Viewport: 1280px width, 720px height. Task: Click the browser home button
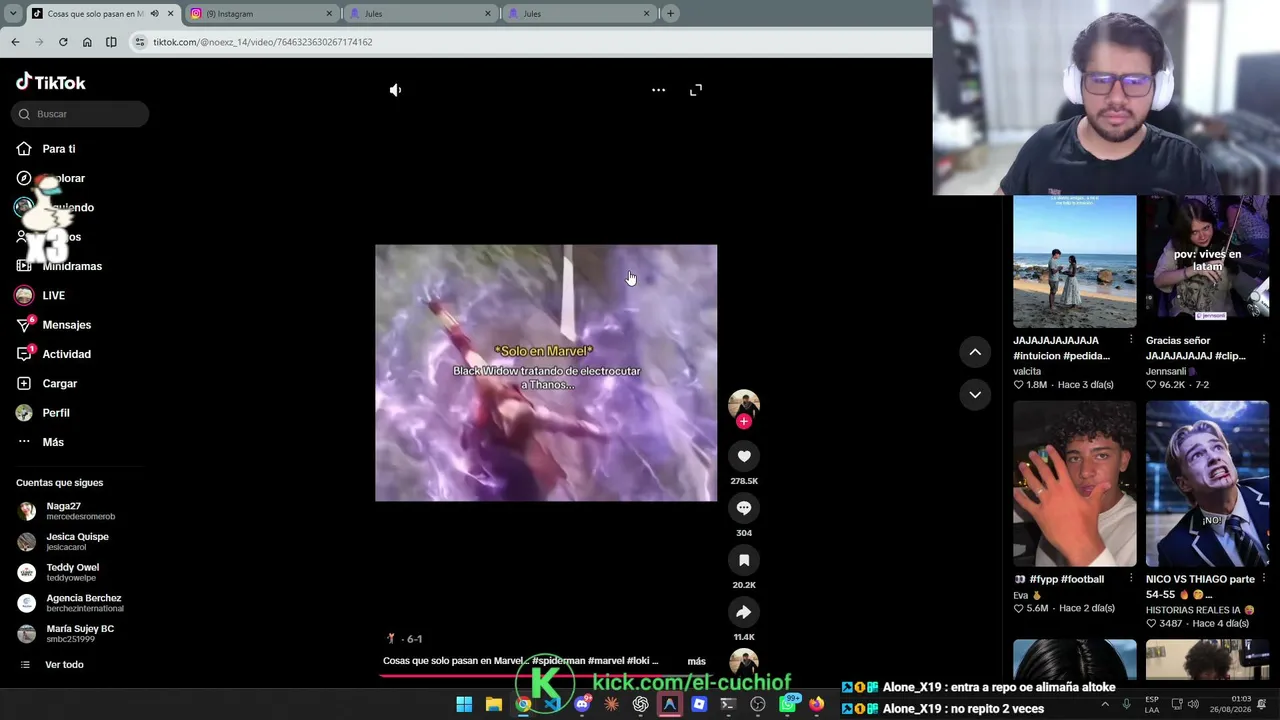[x=87, y=42]
